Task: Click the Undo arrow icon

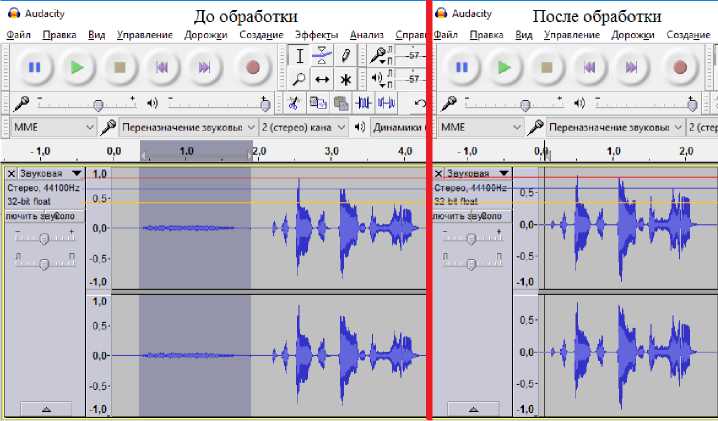Action: tap(419, 104)
